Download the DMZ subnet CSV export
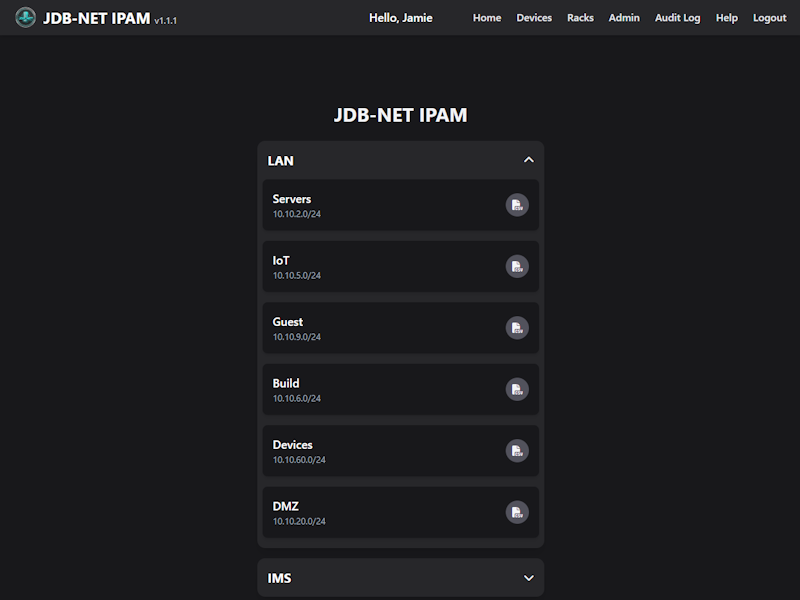Viewport: 800px width, 600px height. tap(517, 512)
